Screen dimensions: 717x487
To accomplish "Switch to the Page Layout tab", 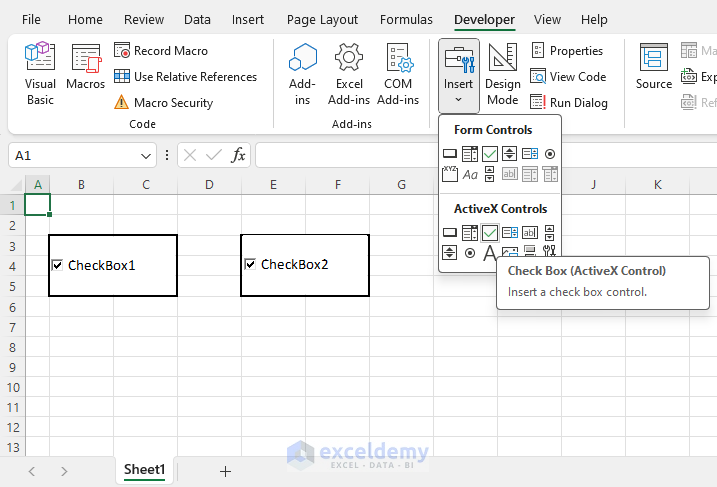I will pos(322,20).
